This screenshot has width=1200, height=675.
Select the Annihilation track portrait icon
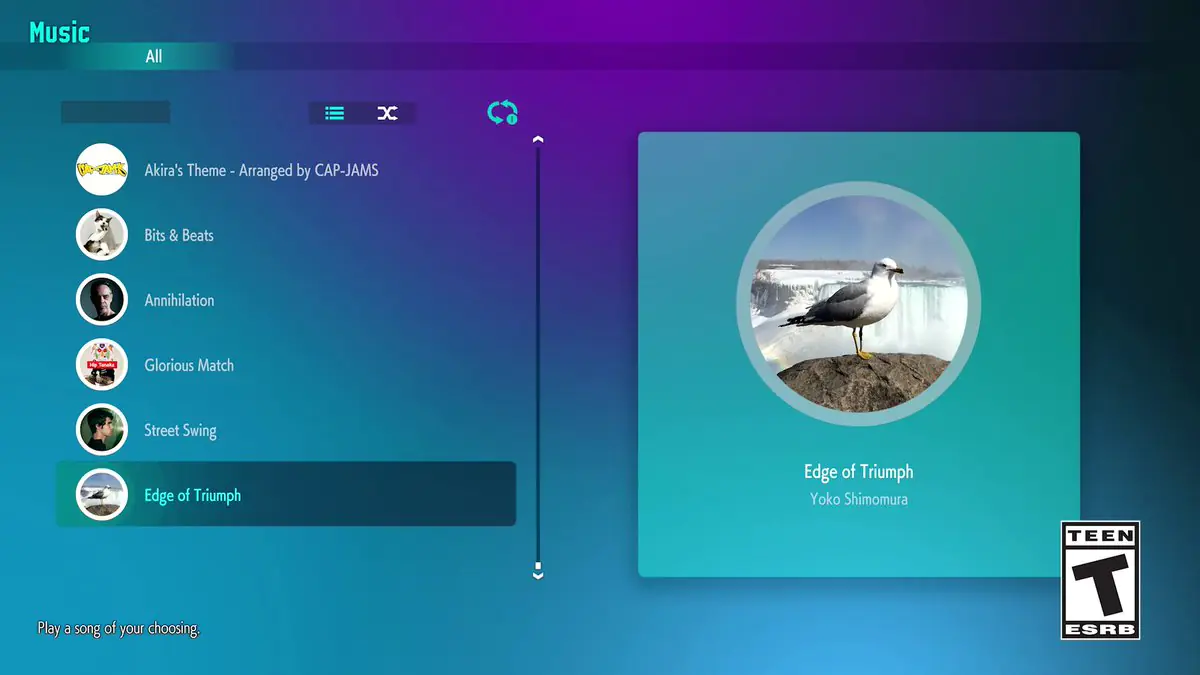(x=102, y=300)
